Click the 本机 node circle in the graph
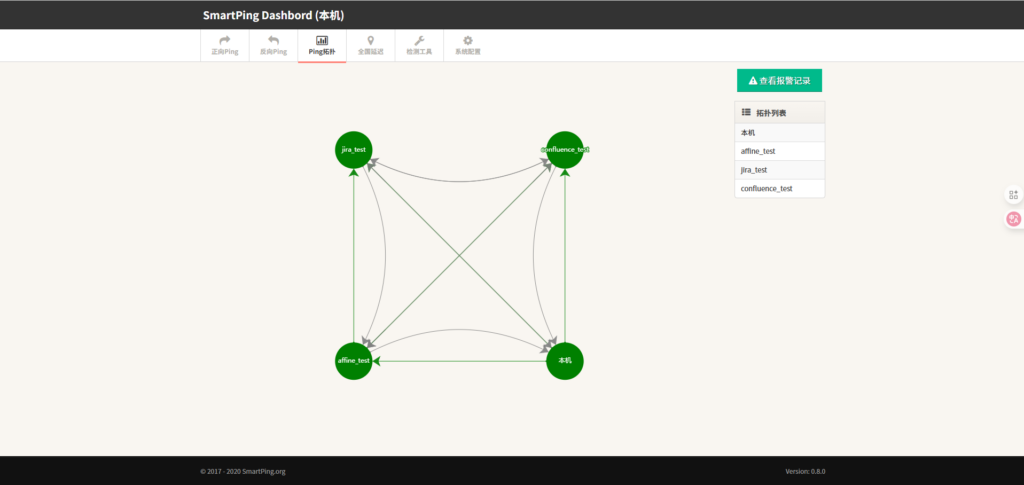 pyautogui.click(x=565, y=360)
